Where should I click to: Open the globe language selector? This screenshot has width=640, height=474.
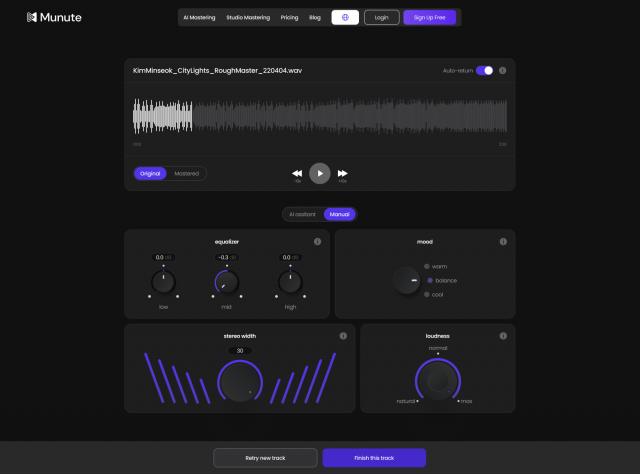coord(345,17)
